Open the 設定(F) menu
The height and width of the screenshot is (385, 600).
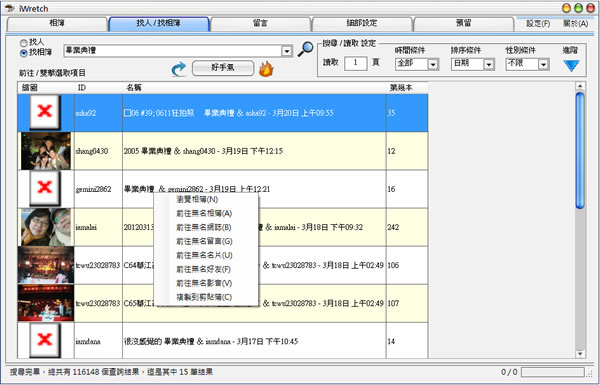tap(538, 24)
